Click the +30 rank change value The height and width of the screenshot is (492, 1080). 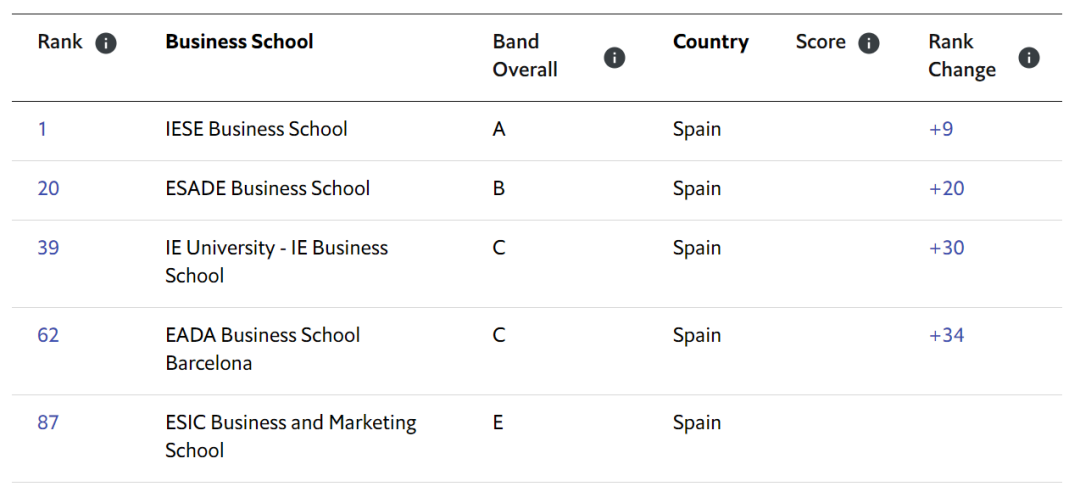[x=946, y=248]
